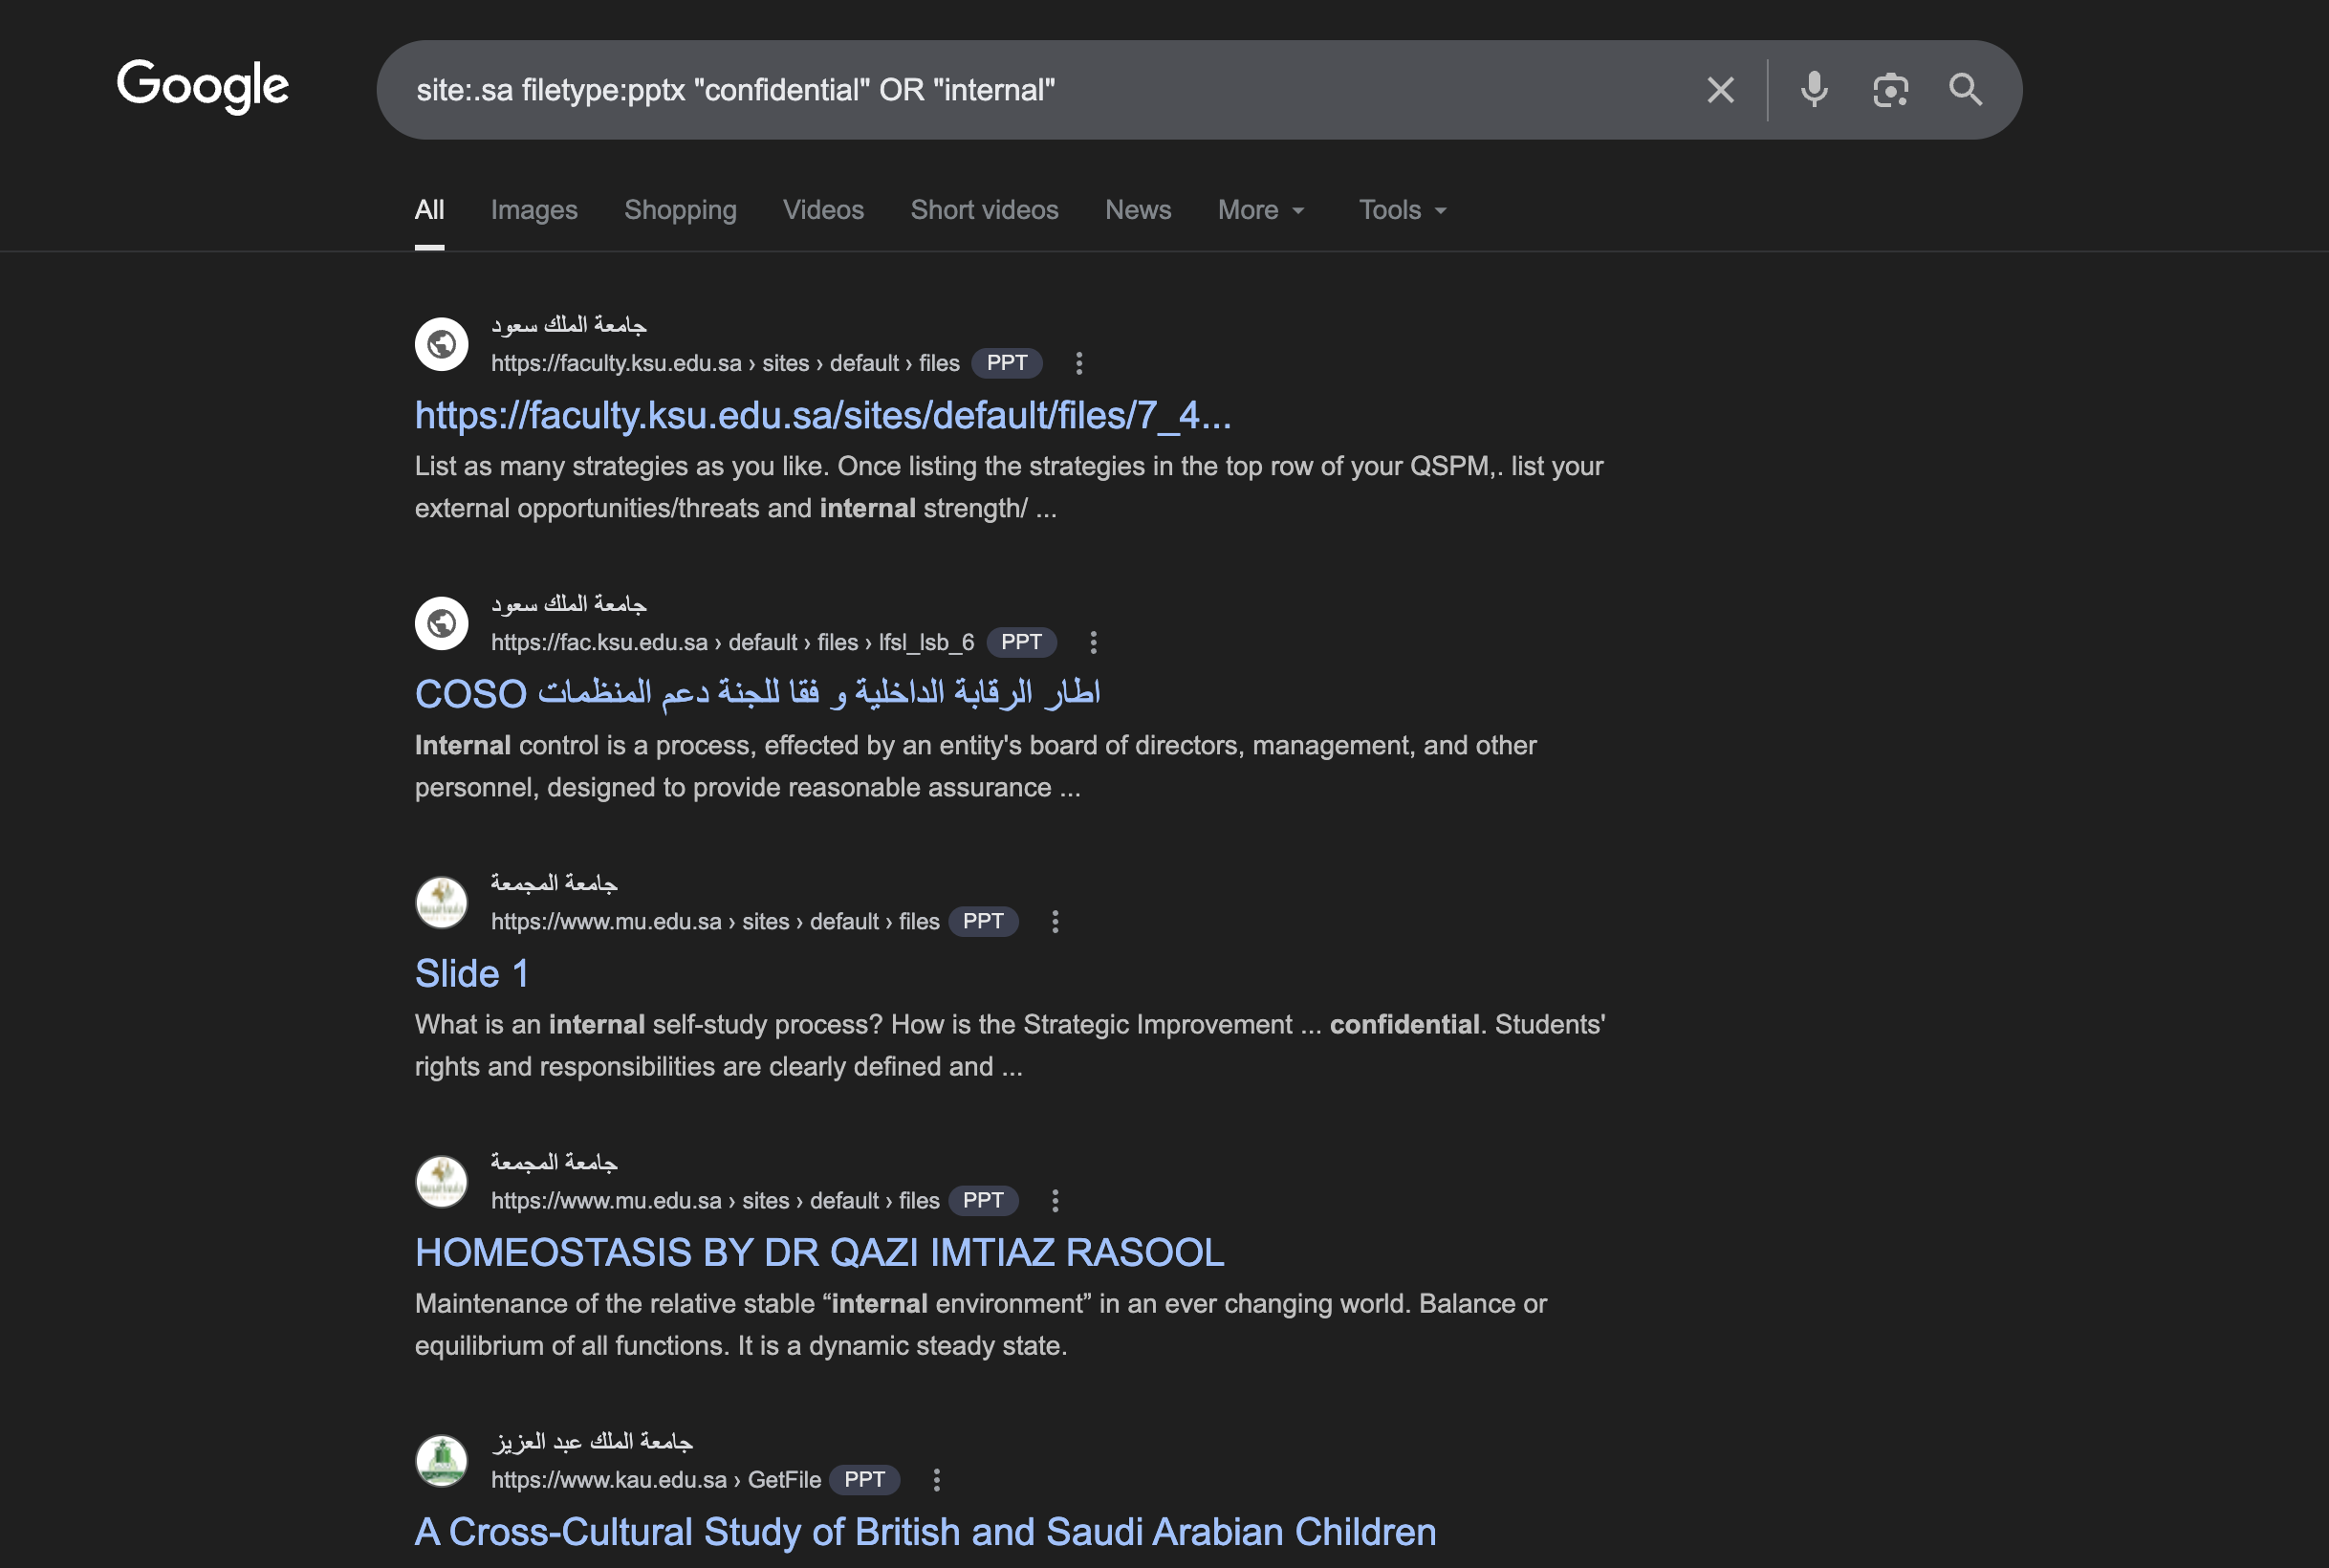Viewport: 2329px width, 1568px height.
Task: Switch to the Short videos tab
Action: click(x=984, y=210)
